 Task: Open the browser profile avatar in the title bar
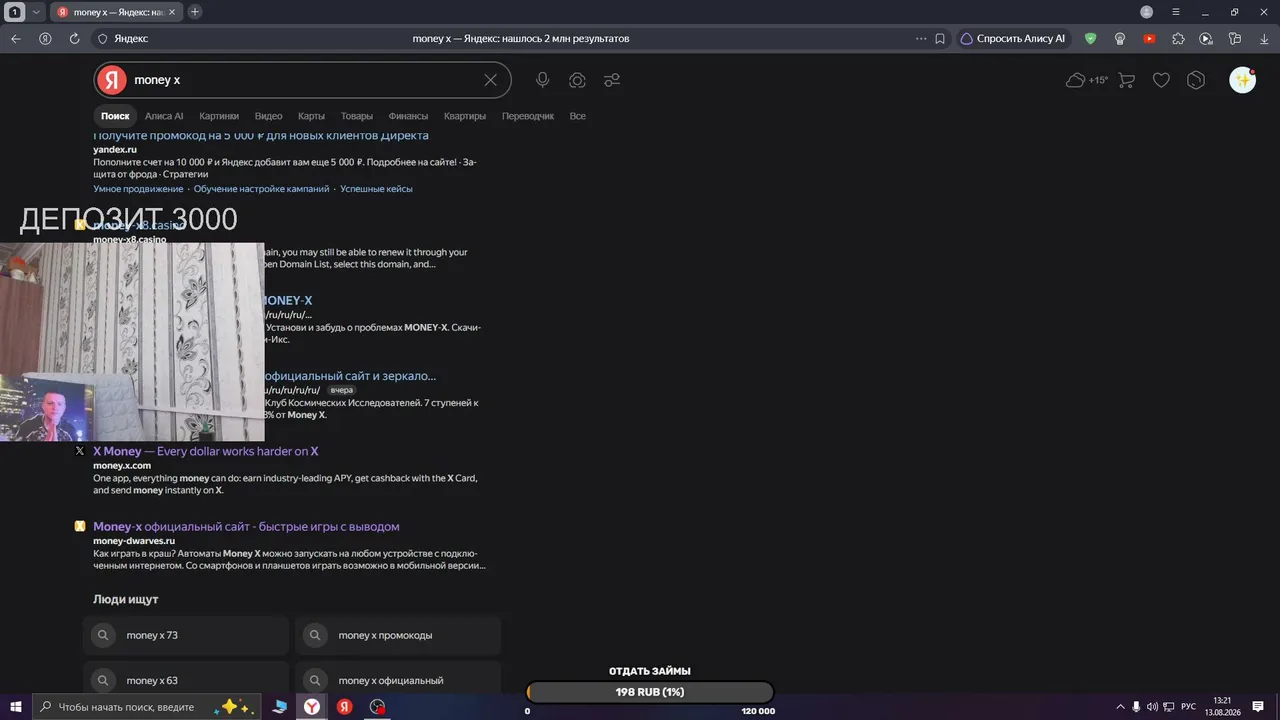[x=1147, y=12]
